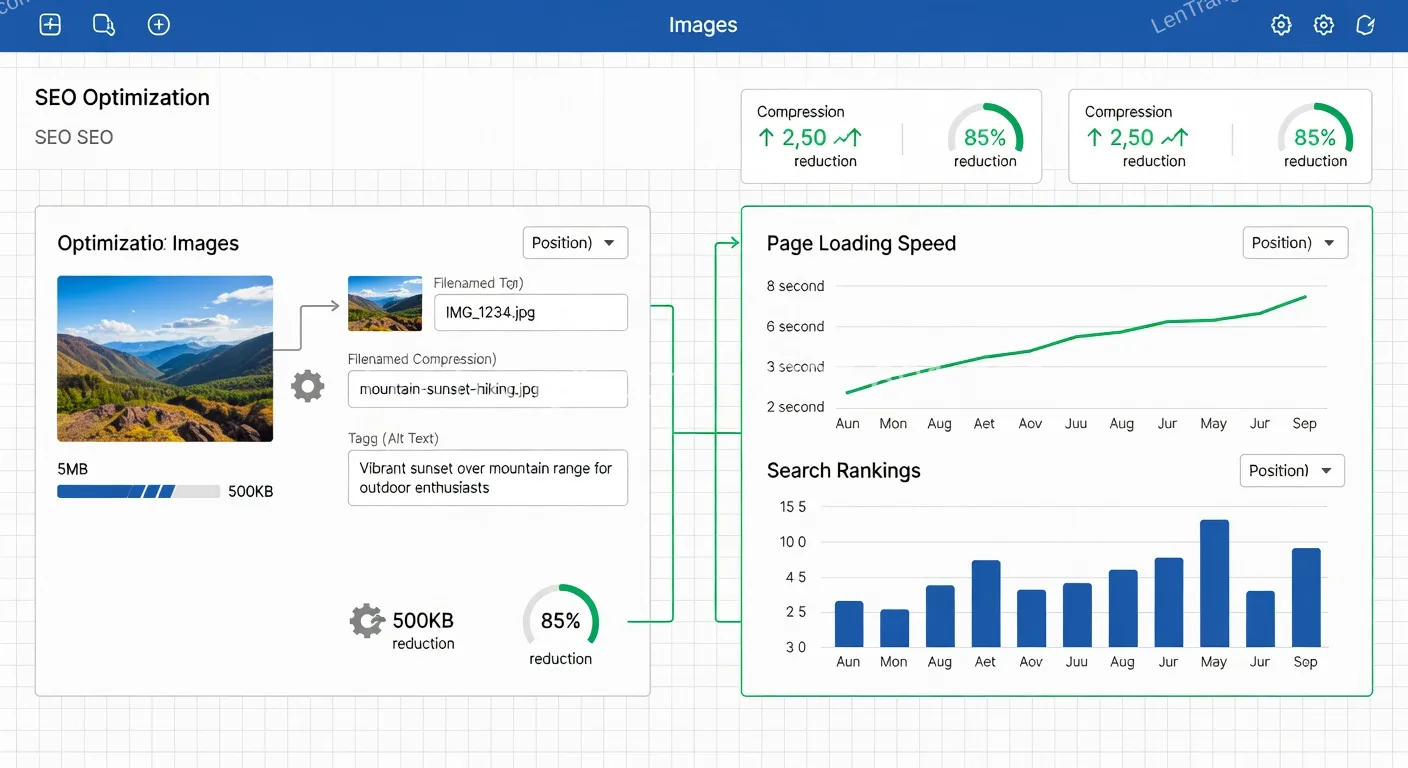Click the Aun bar in Search Rankings chart

tap(849, 624)
